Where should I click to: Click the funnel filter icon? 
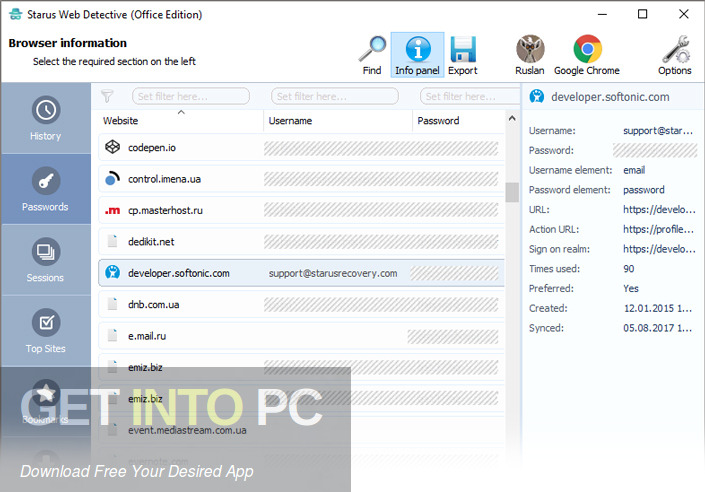click(107, 96)
